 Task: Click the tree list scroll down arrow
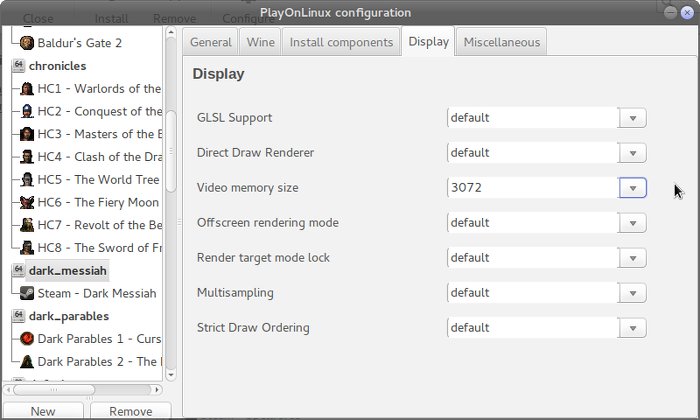click(x=171, y=375)
